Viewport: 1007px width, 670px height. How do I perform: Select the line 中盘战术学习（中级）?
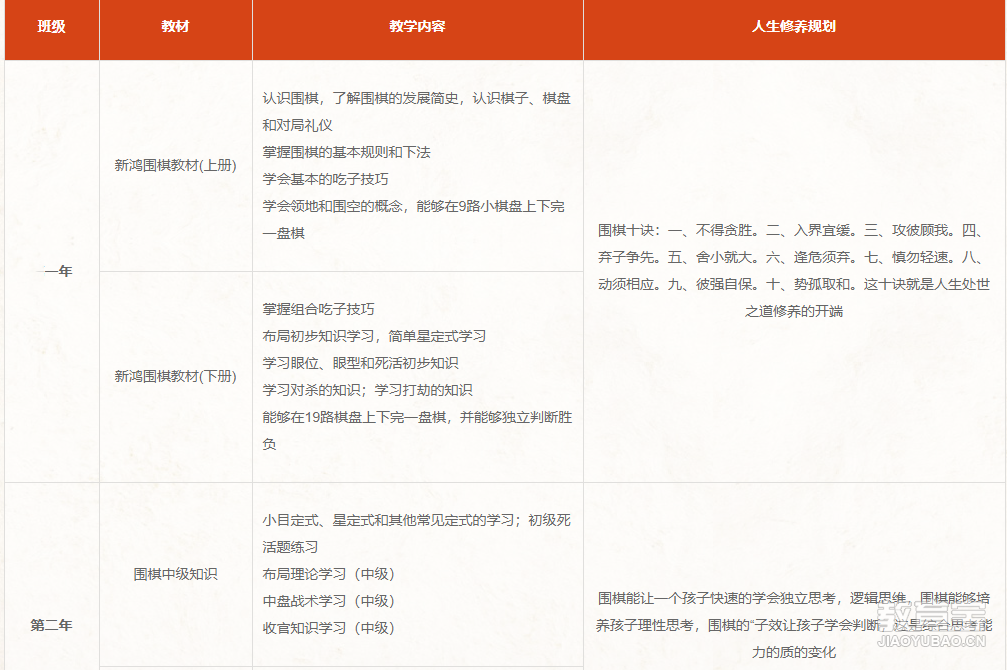(x=328, y=601)
